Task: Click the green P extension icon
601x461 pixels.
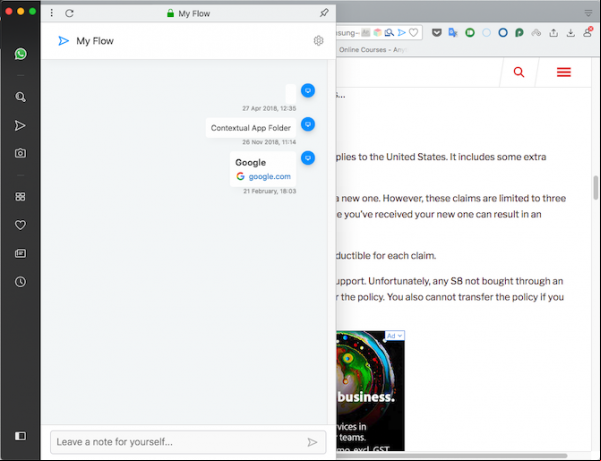Action: 519,33
